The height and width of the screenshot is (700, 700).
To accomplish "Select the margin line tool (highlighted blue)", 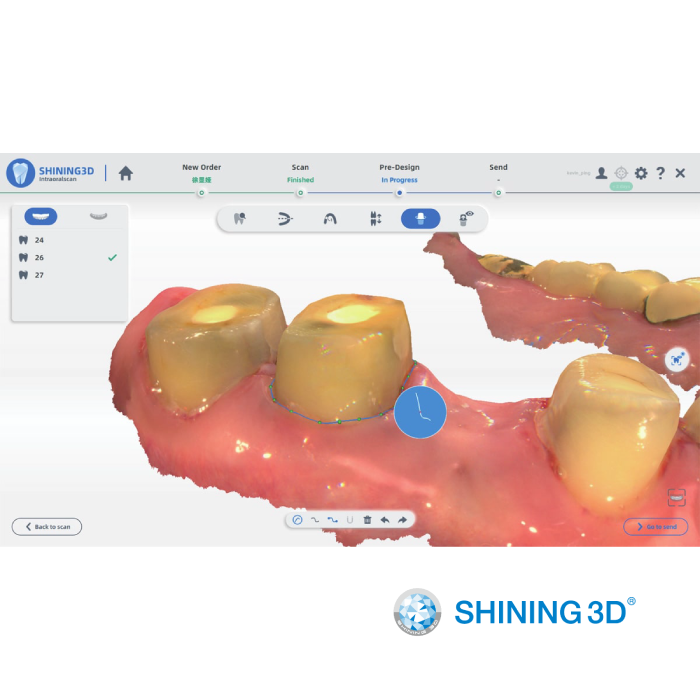I will coord(420,218).
